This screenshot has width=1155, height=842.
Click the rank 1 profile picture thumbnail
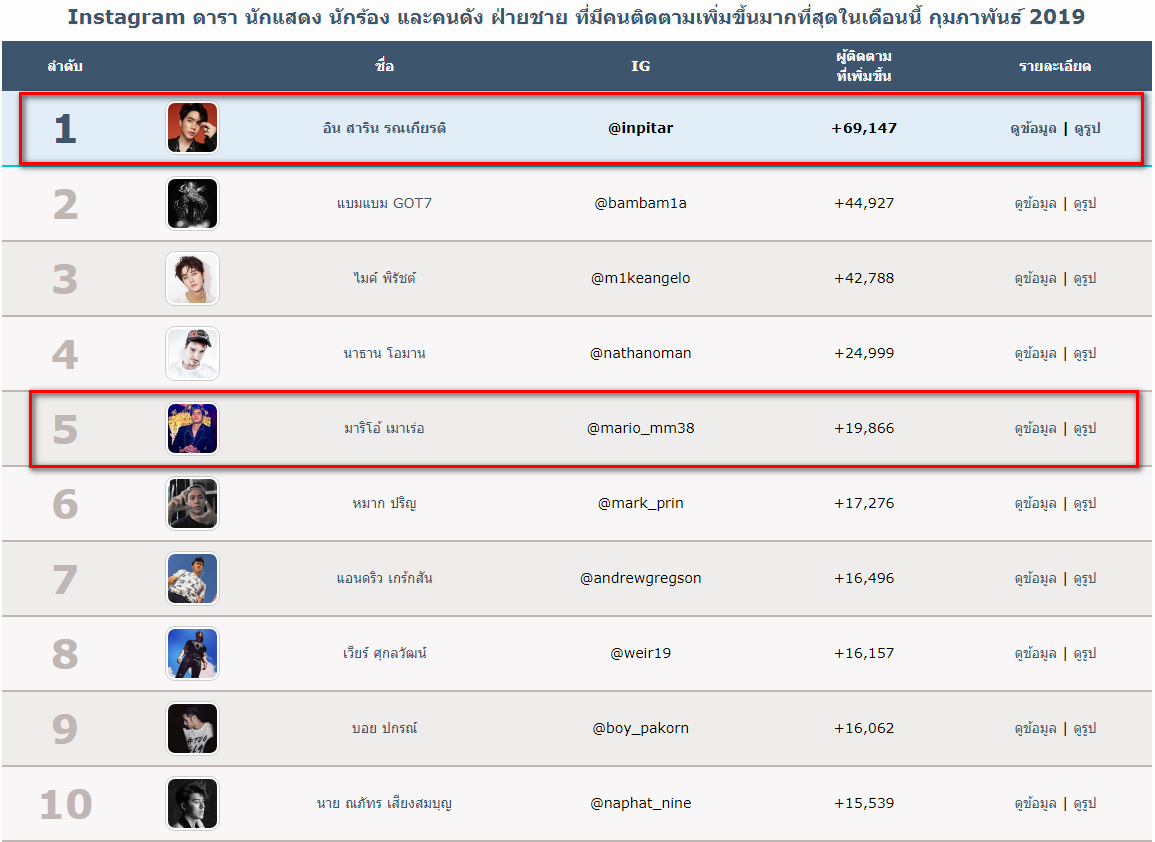click(192, 128)
